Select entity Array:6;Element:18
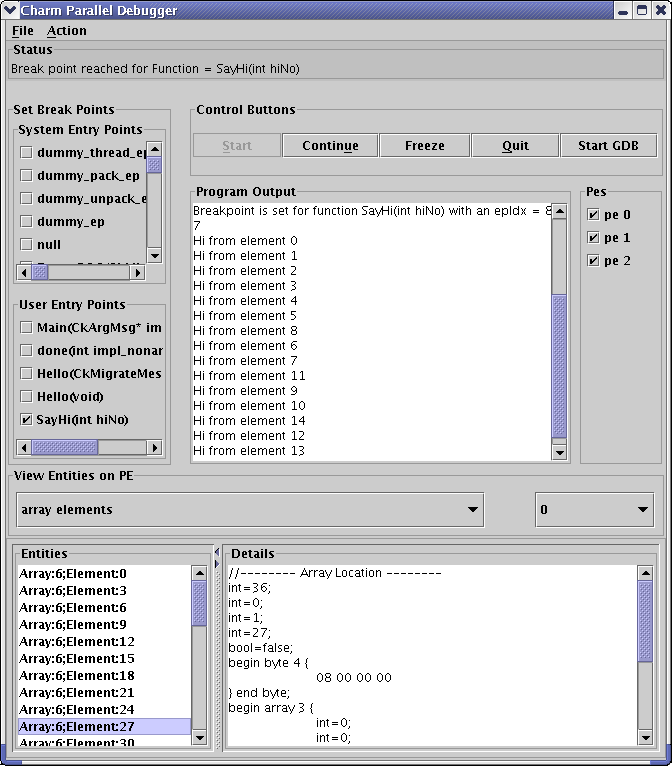 [x=105, y=676]
